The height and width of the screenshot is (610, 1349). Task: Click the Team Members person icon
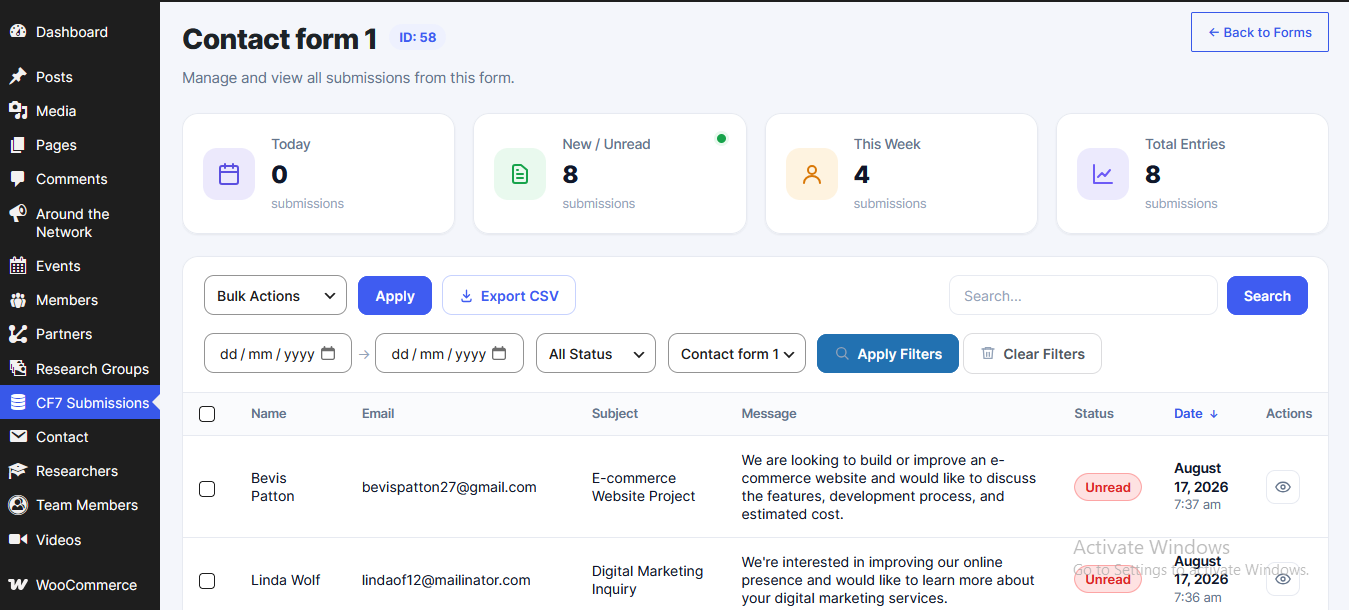point(18,505)
